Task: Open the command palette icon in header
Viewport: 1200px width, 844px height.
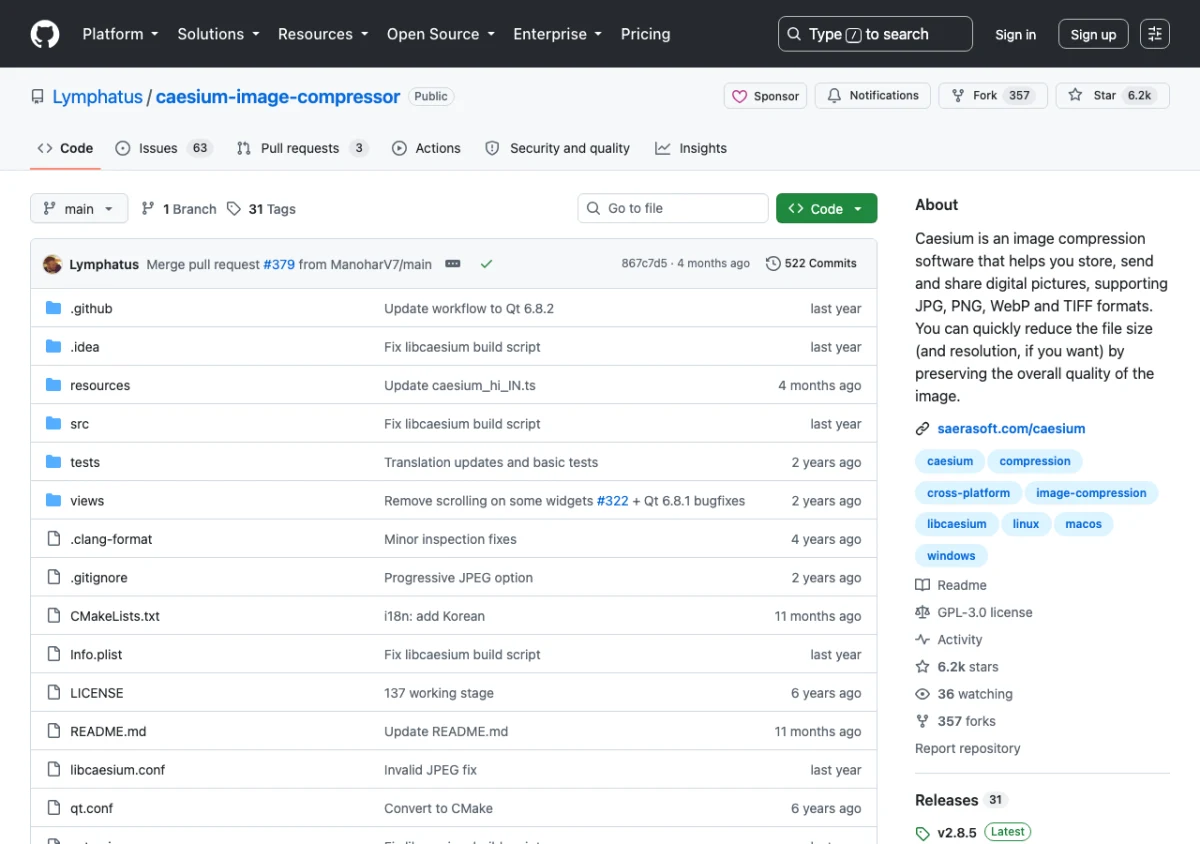Action: pyautogui.click(x=1155, y=34)
